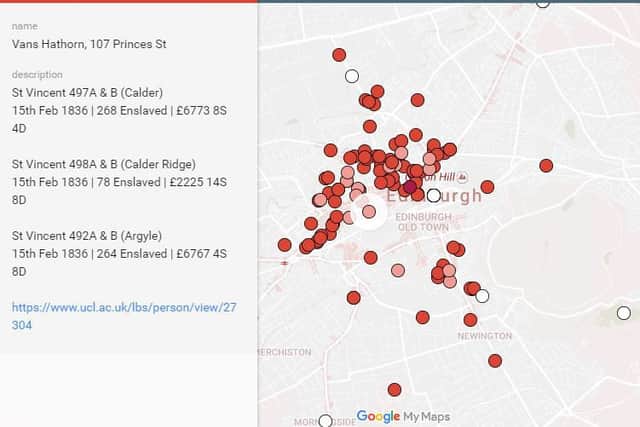Click St Vincent 492A & B (Argyle) line
This screenshot has height=427, width=640.
[x=87, y=236]
